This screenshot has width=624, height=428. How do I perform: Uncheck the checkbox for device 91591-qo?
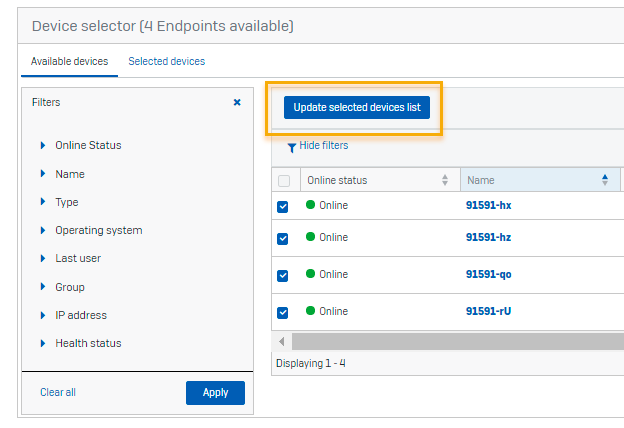click(283, 275)
